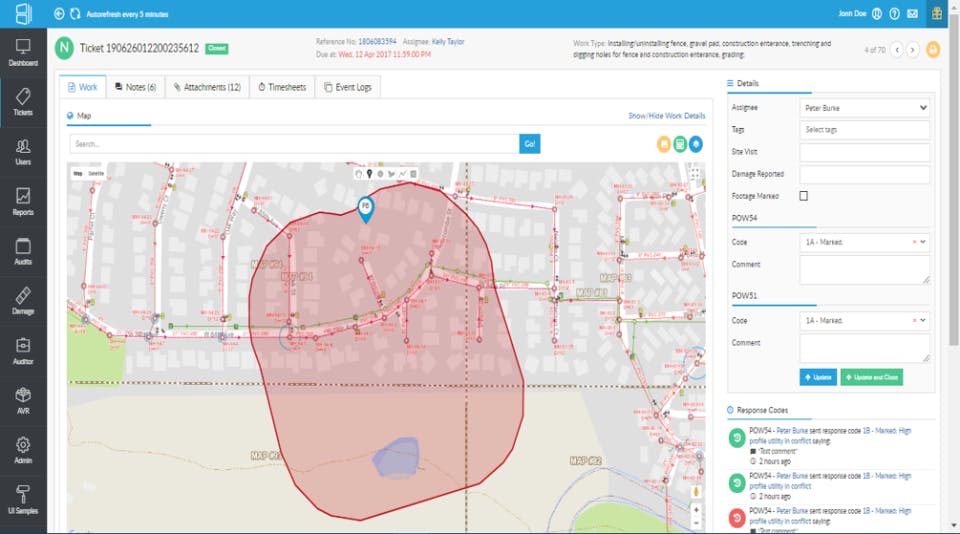Open the help question mark icon
Screen dimensions: 960x534
click(x=894, y=13)
